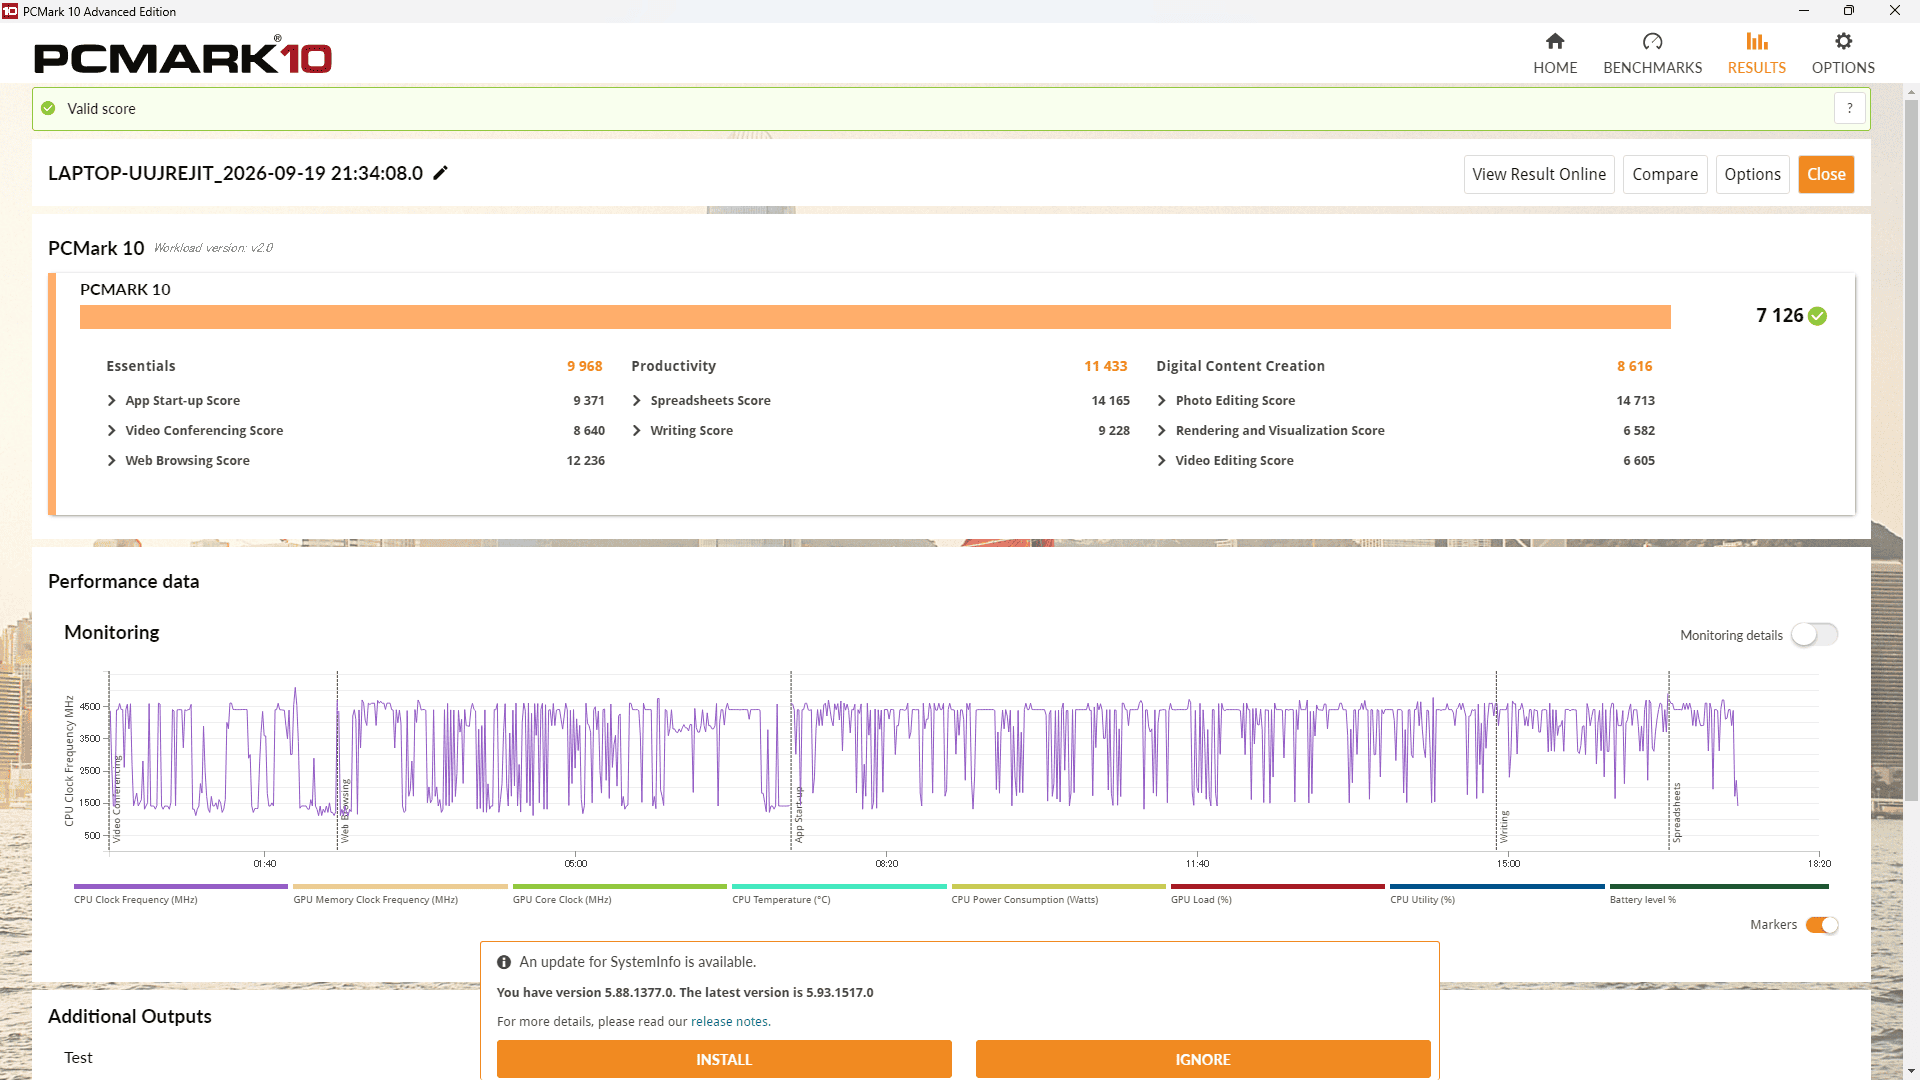
Task: Click the pencil icon to rename result
Action: 440,173
